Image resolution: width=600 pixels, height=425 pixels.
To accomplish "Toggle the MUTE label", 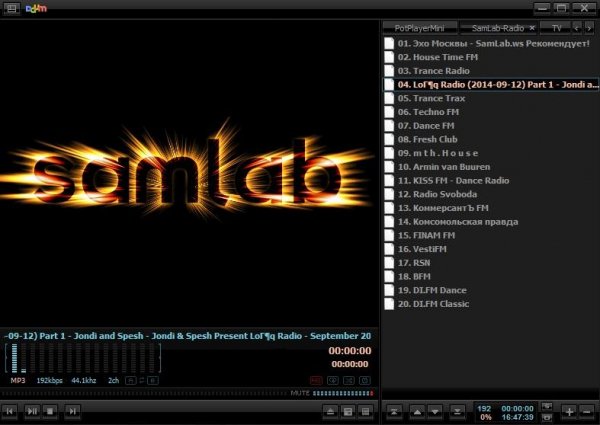I will 300,393.
